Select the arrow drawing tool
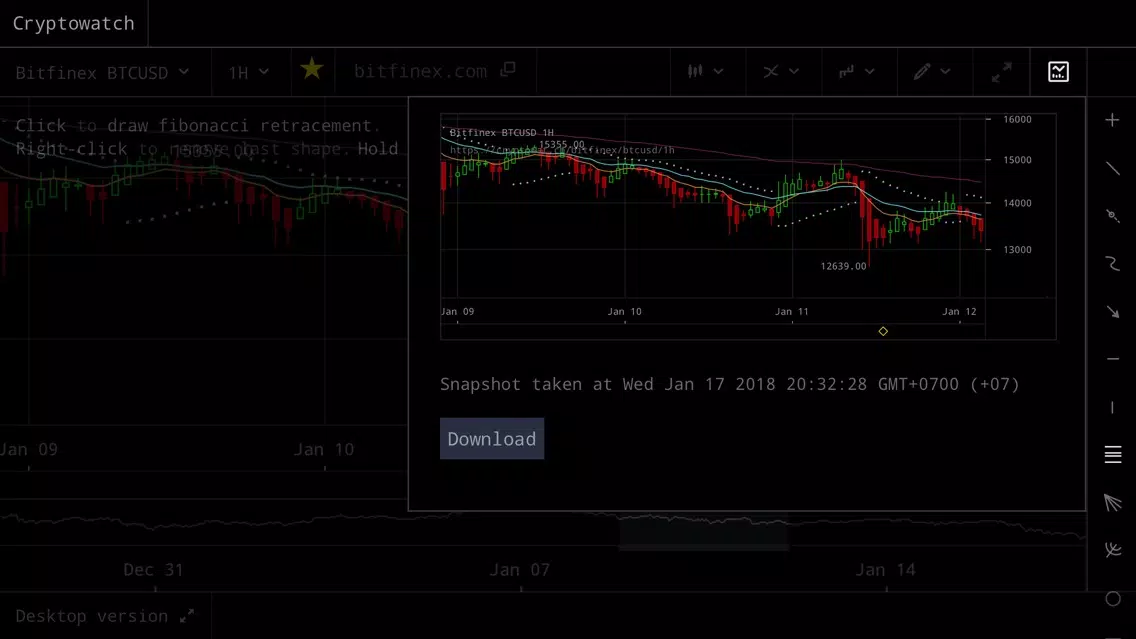 pyautogui.click(x=1112, y=312)
